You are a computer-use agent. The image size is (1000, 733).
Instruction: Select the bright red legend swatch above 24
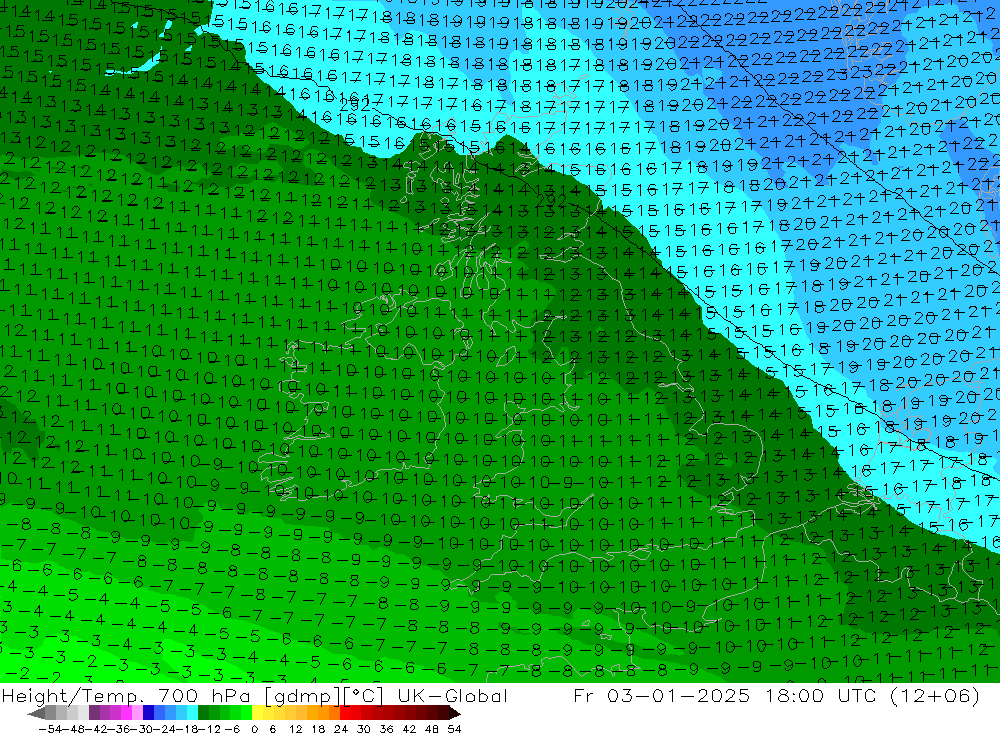345,713
